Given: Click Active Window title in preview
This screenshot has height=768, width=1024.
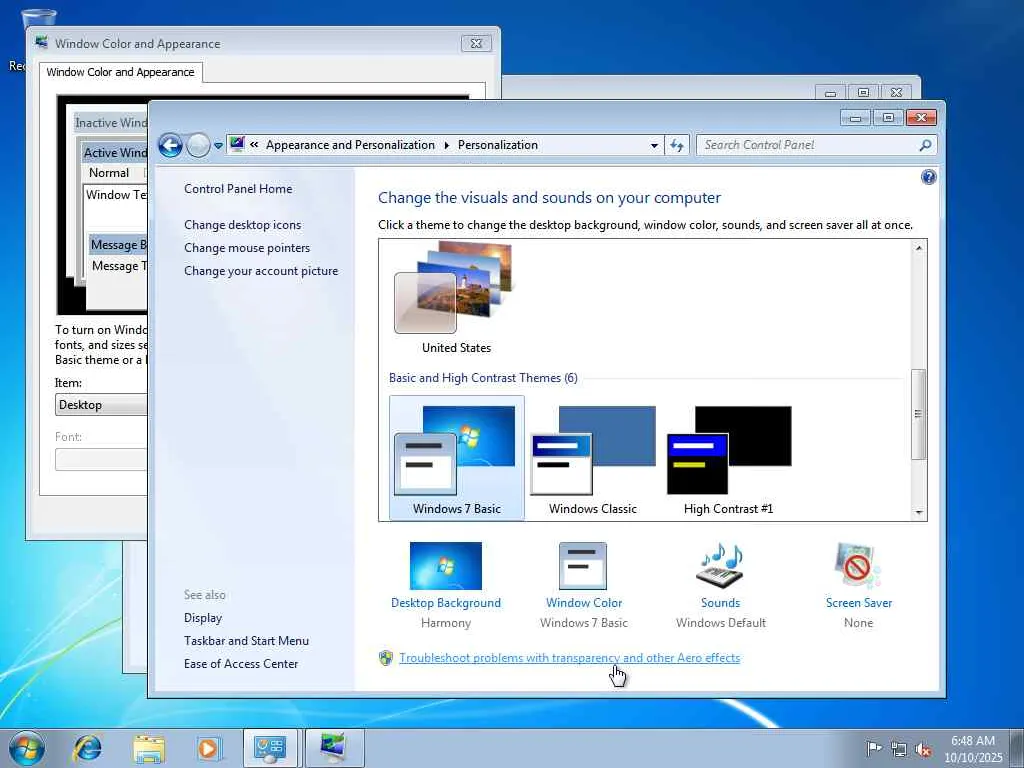Looking at the screenshot, I should [116, 153].
